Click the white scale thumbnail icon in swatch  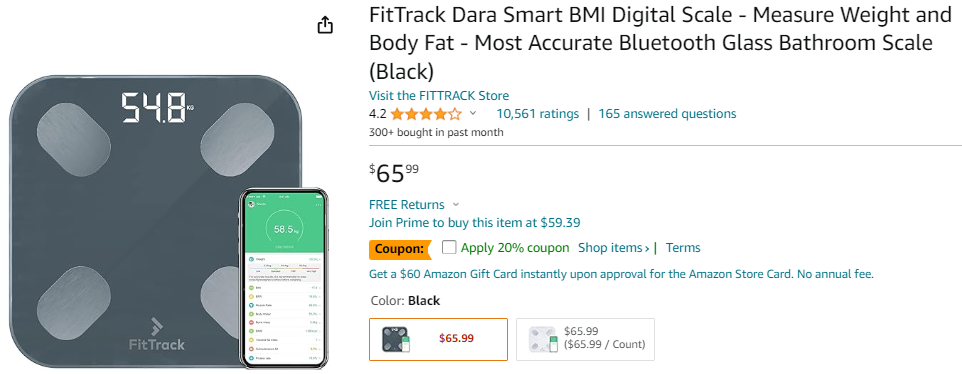544,339
